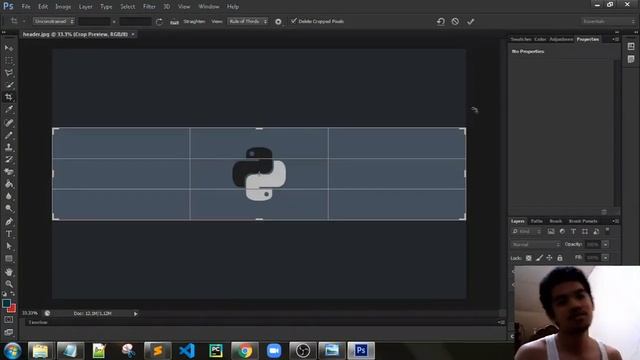This screenshot has height=360, width=640.
Task: Toggle lock image pixels
Action: point(539,258)
